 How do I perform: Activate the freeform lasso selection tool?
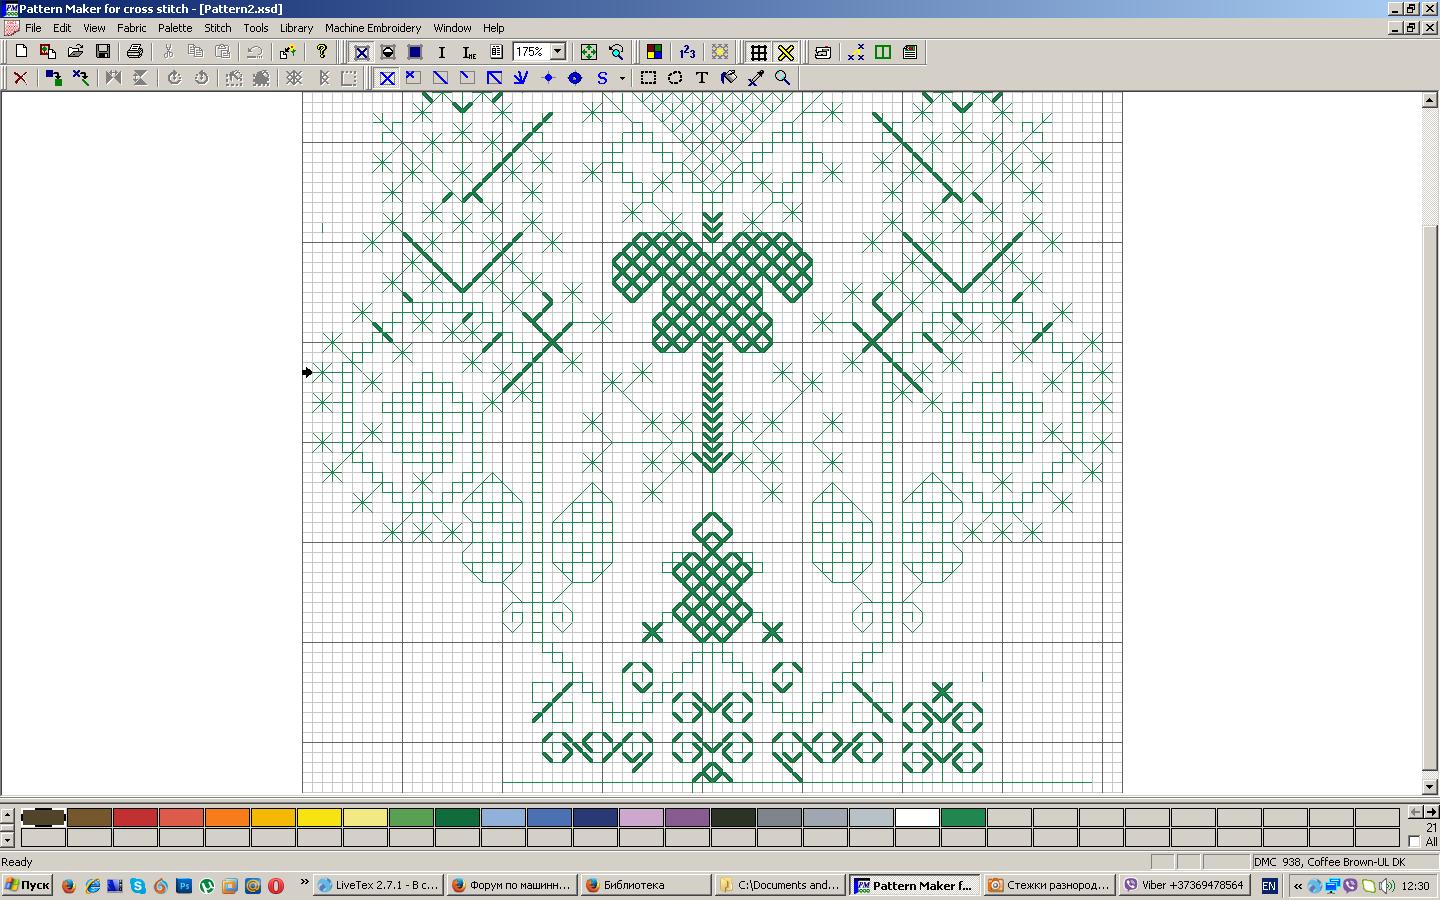675,78
